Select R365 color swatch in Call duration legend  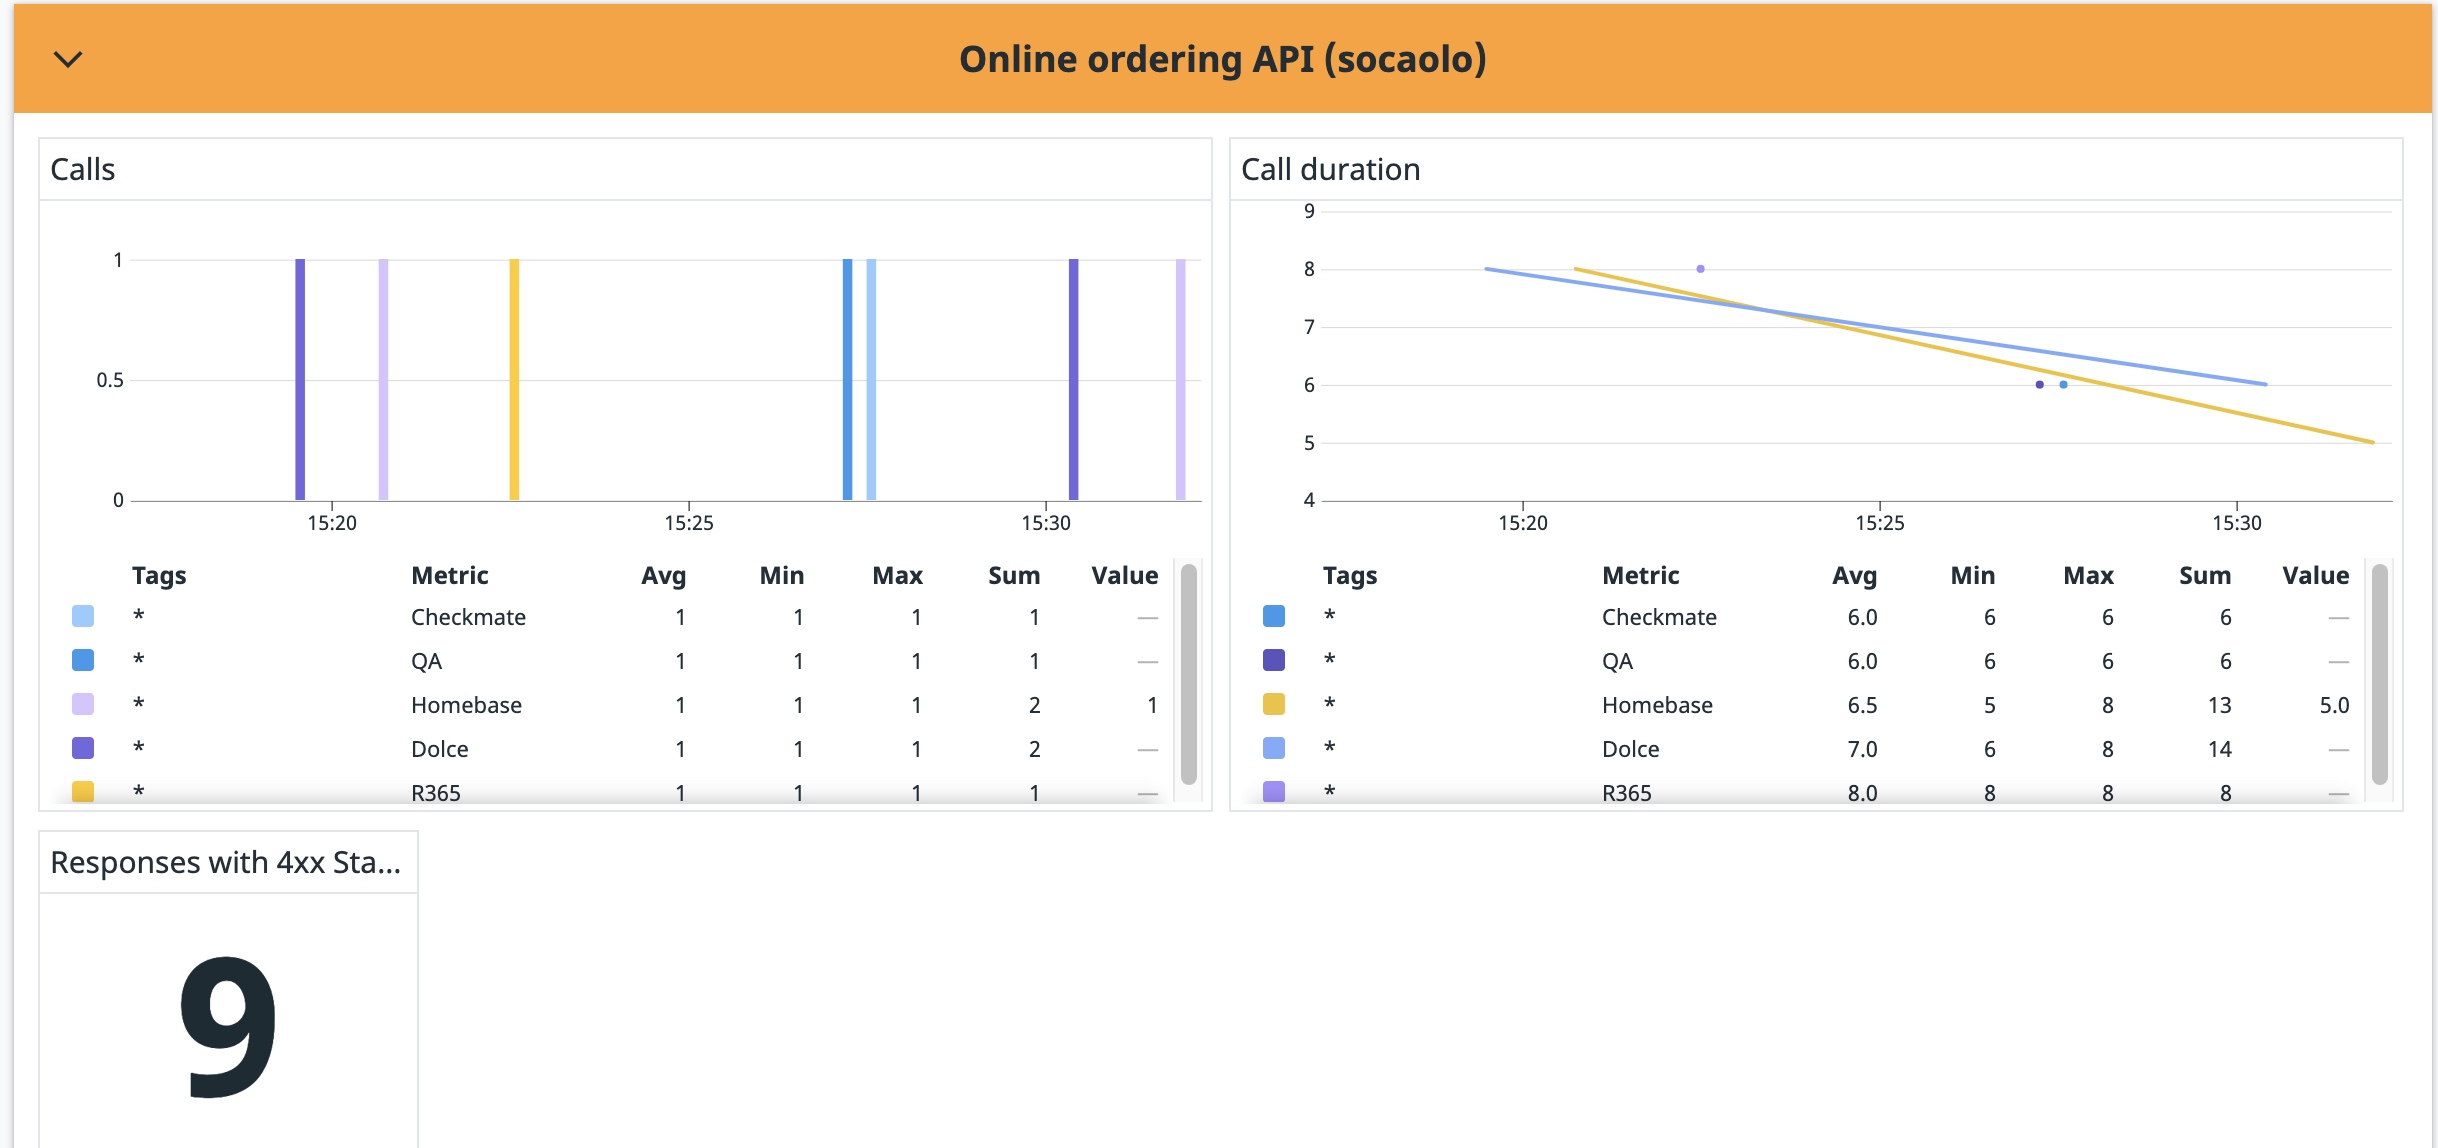point(1274,792)
